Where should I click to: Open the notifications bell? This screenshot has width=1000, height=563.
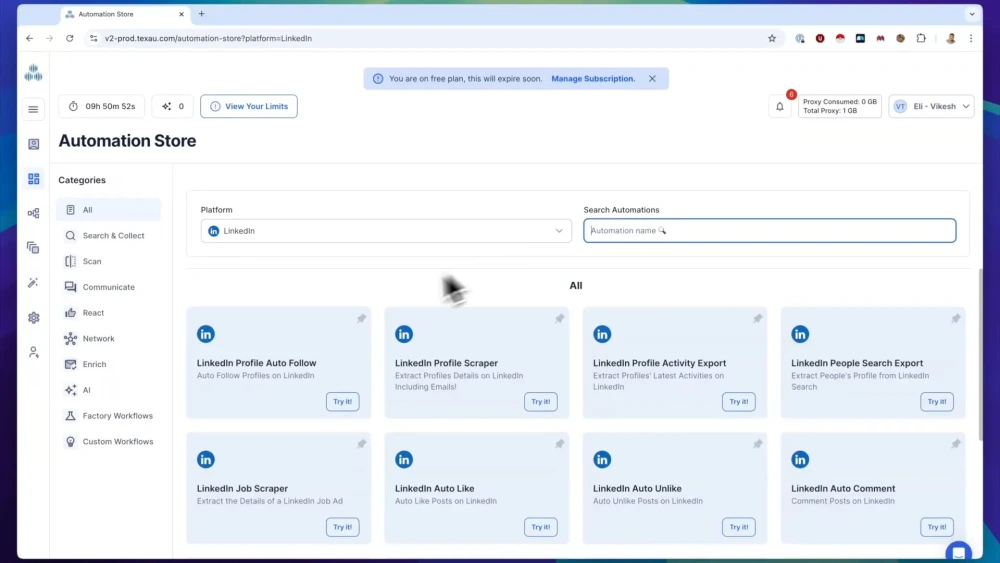click(779, 106)
